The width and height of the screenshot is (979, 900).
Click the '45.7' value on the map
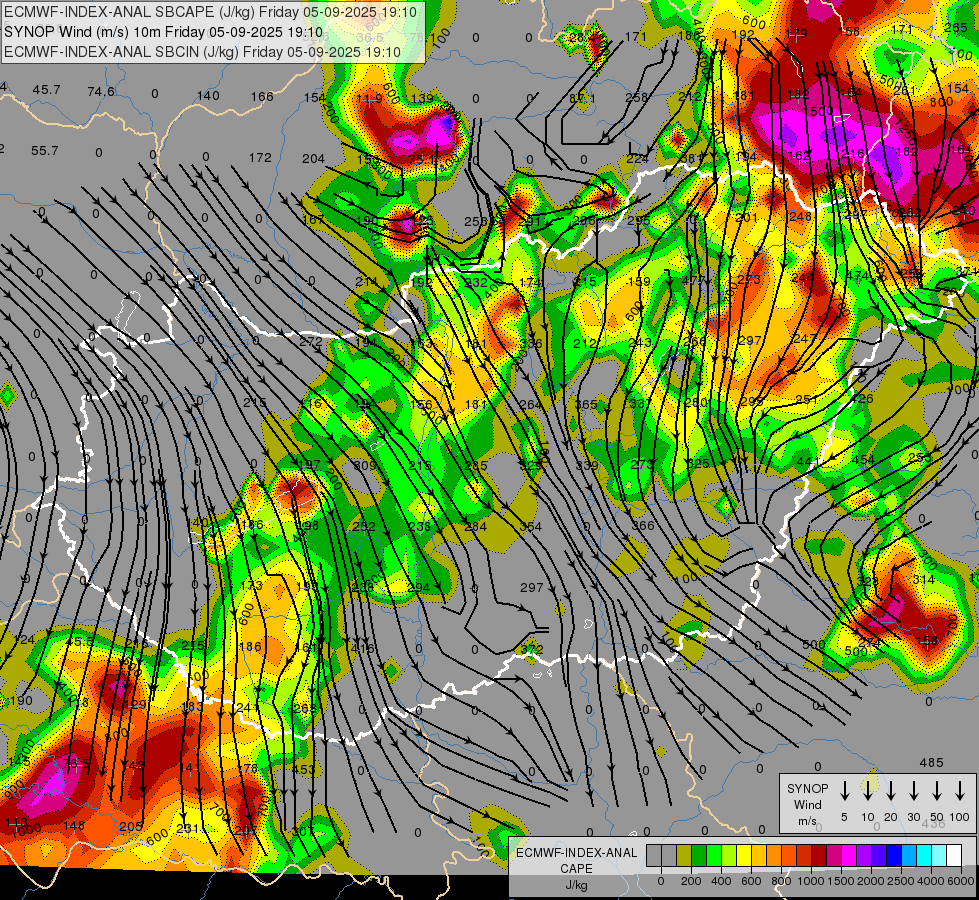[46, 90]
